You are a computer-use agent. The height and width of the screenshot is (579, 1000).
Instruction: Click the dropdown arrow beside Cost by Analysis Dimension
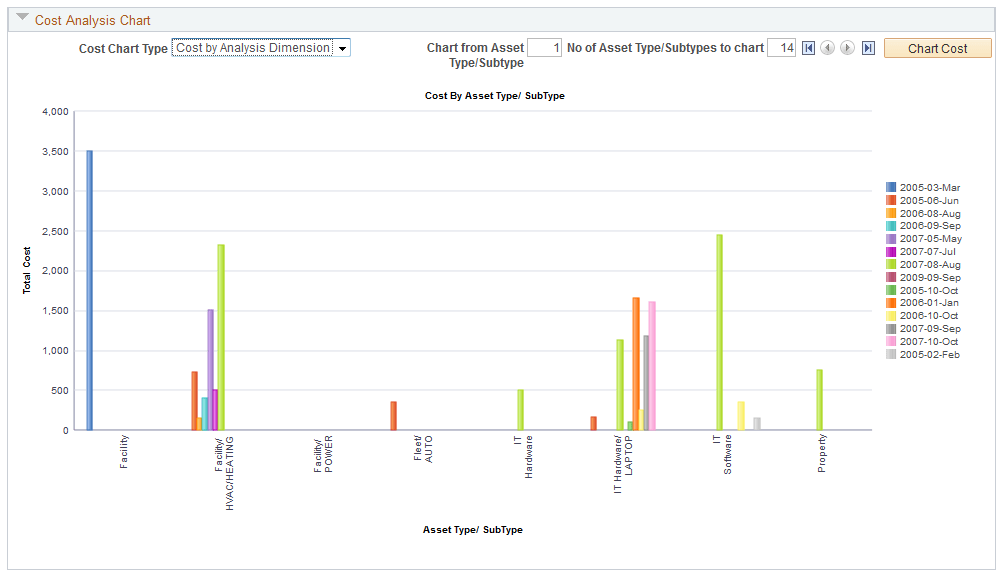point(341,47)
